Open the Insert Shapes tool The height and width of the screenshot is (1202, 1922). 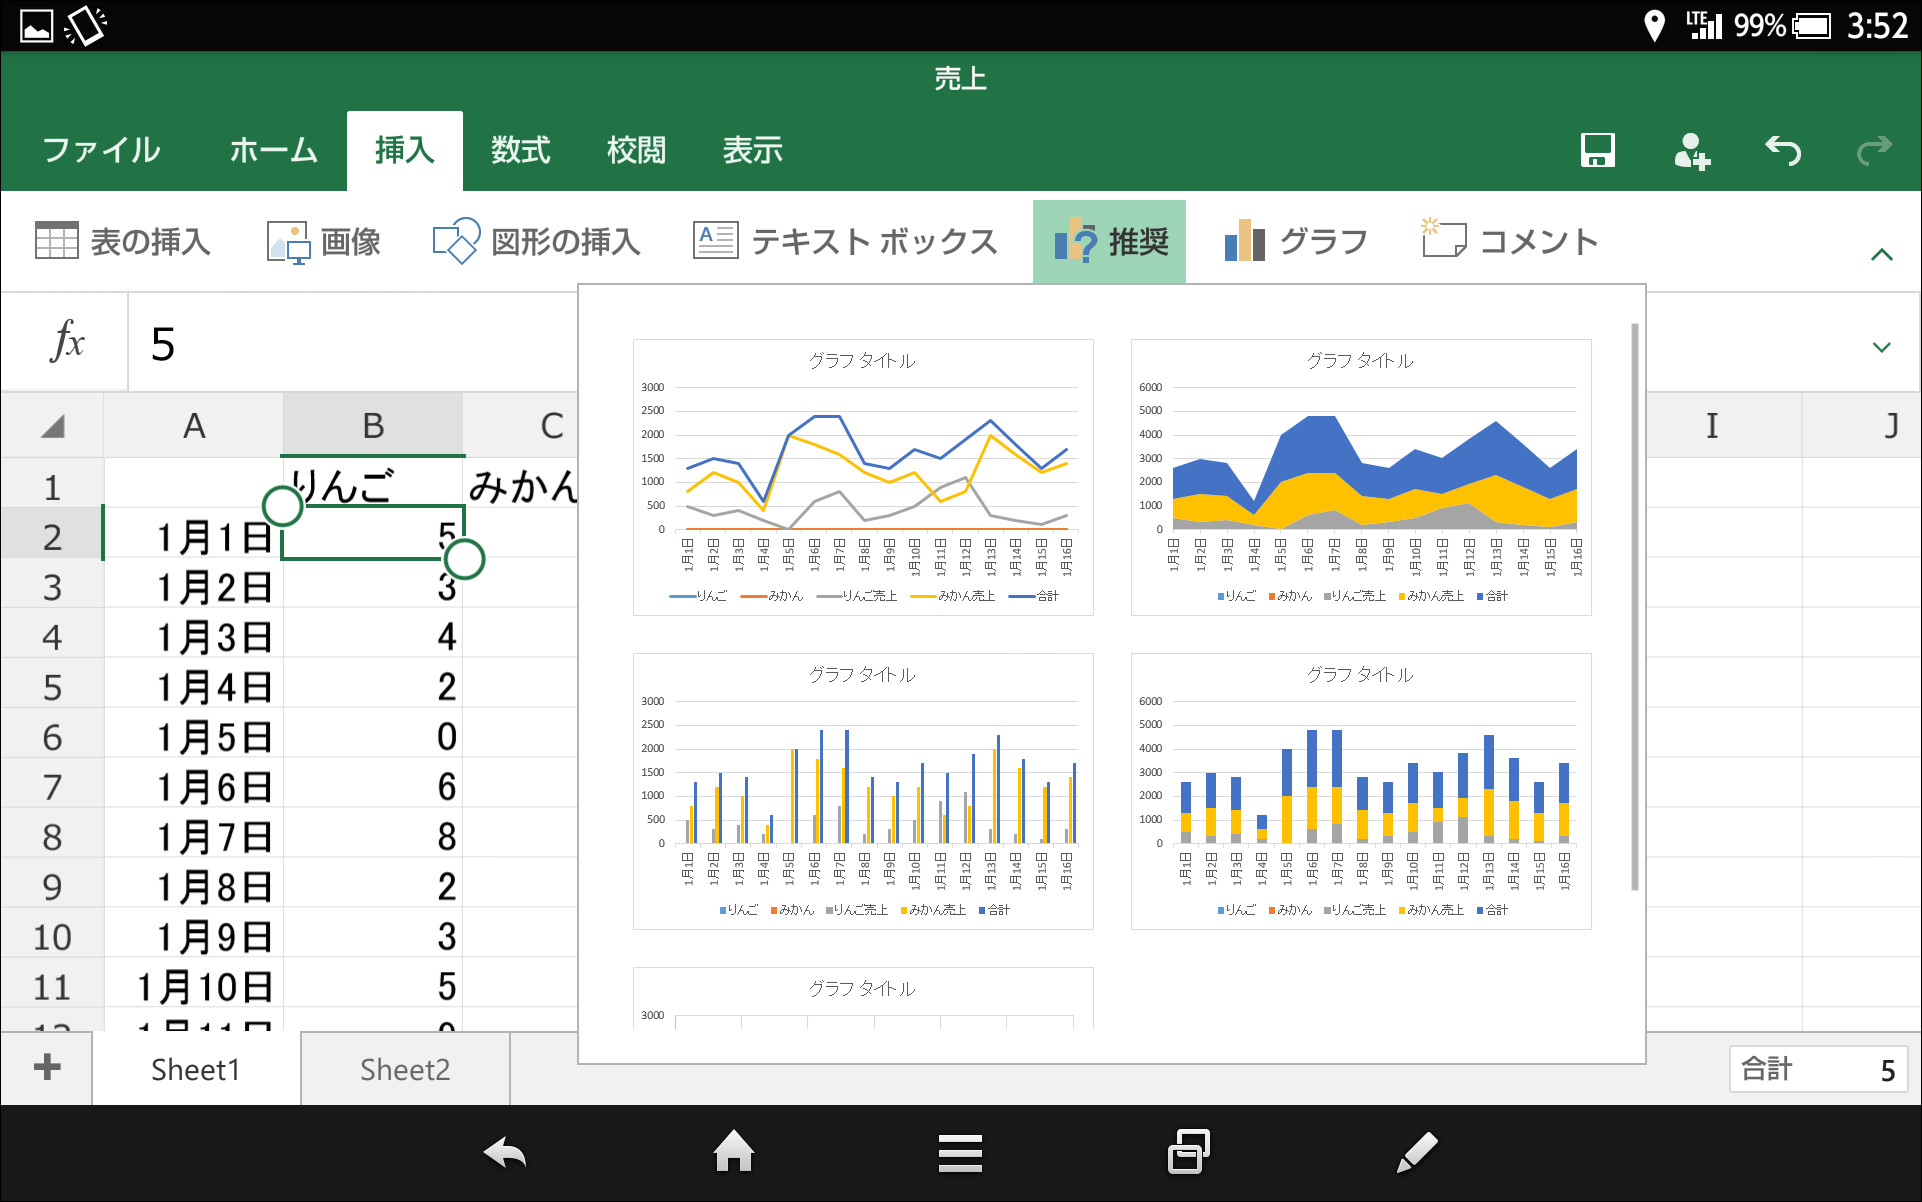[536, 241]
